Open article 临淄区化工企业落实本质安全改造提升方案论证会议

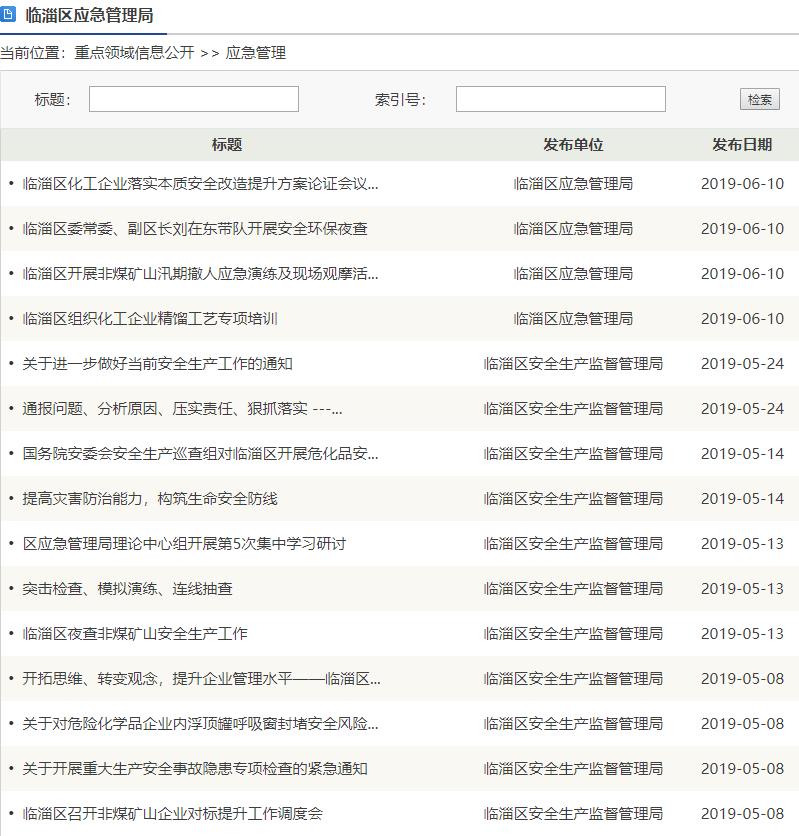[200, 184]
